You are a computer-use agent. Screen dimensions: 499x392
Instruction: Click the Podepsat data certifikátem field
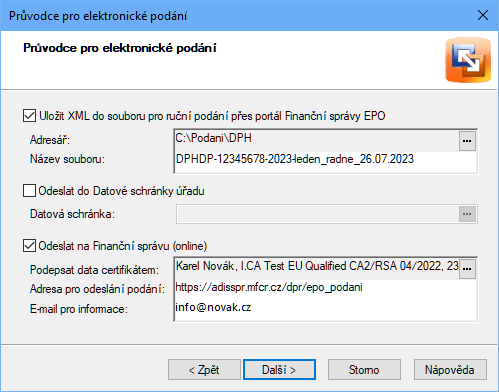pyautogui.click(x=317, y=269)
